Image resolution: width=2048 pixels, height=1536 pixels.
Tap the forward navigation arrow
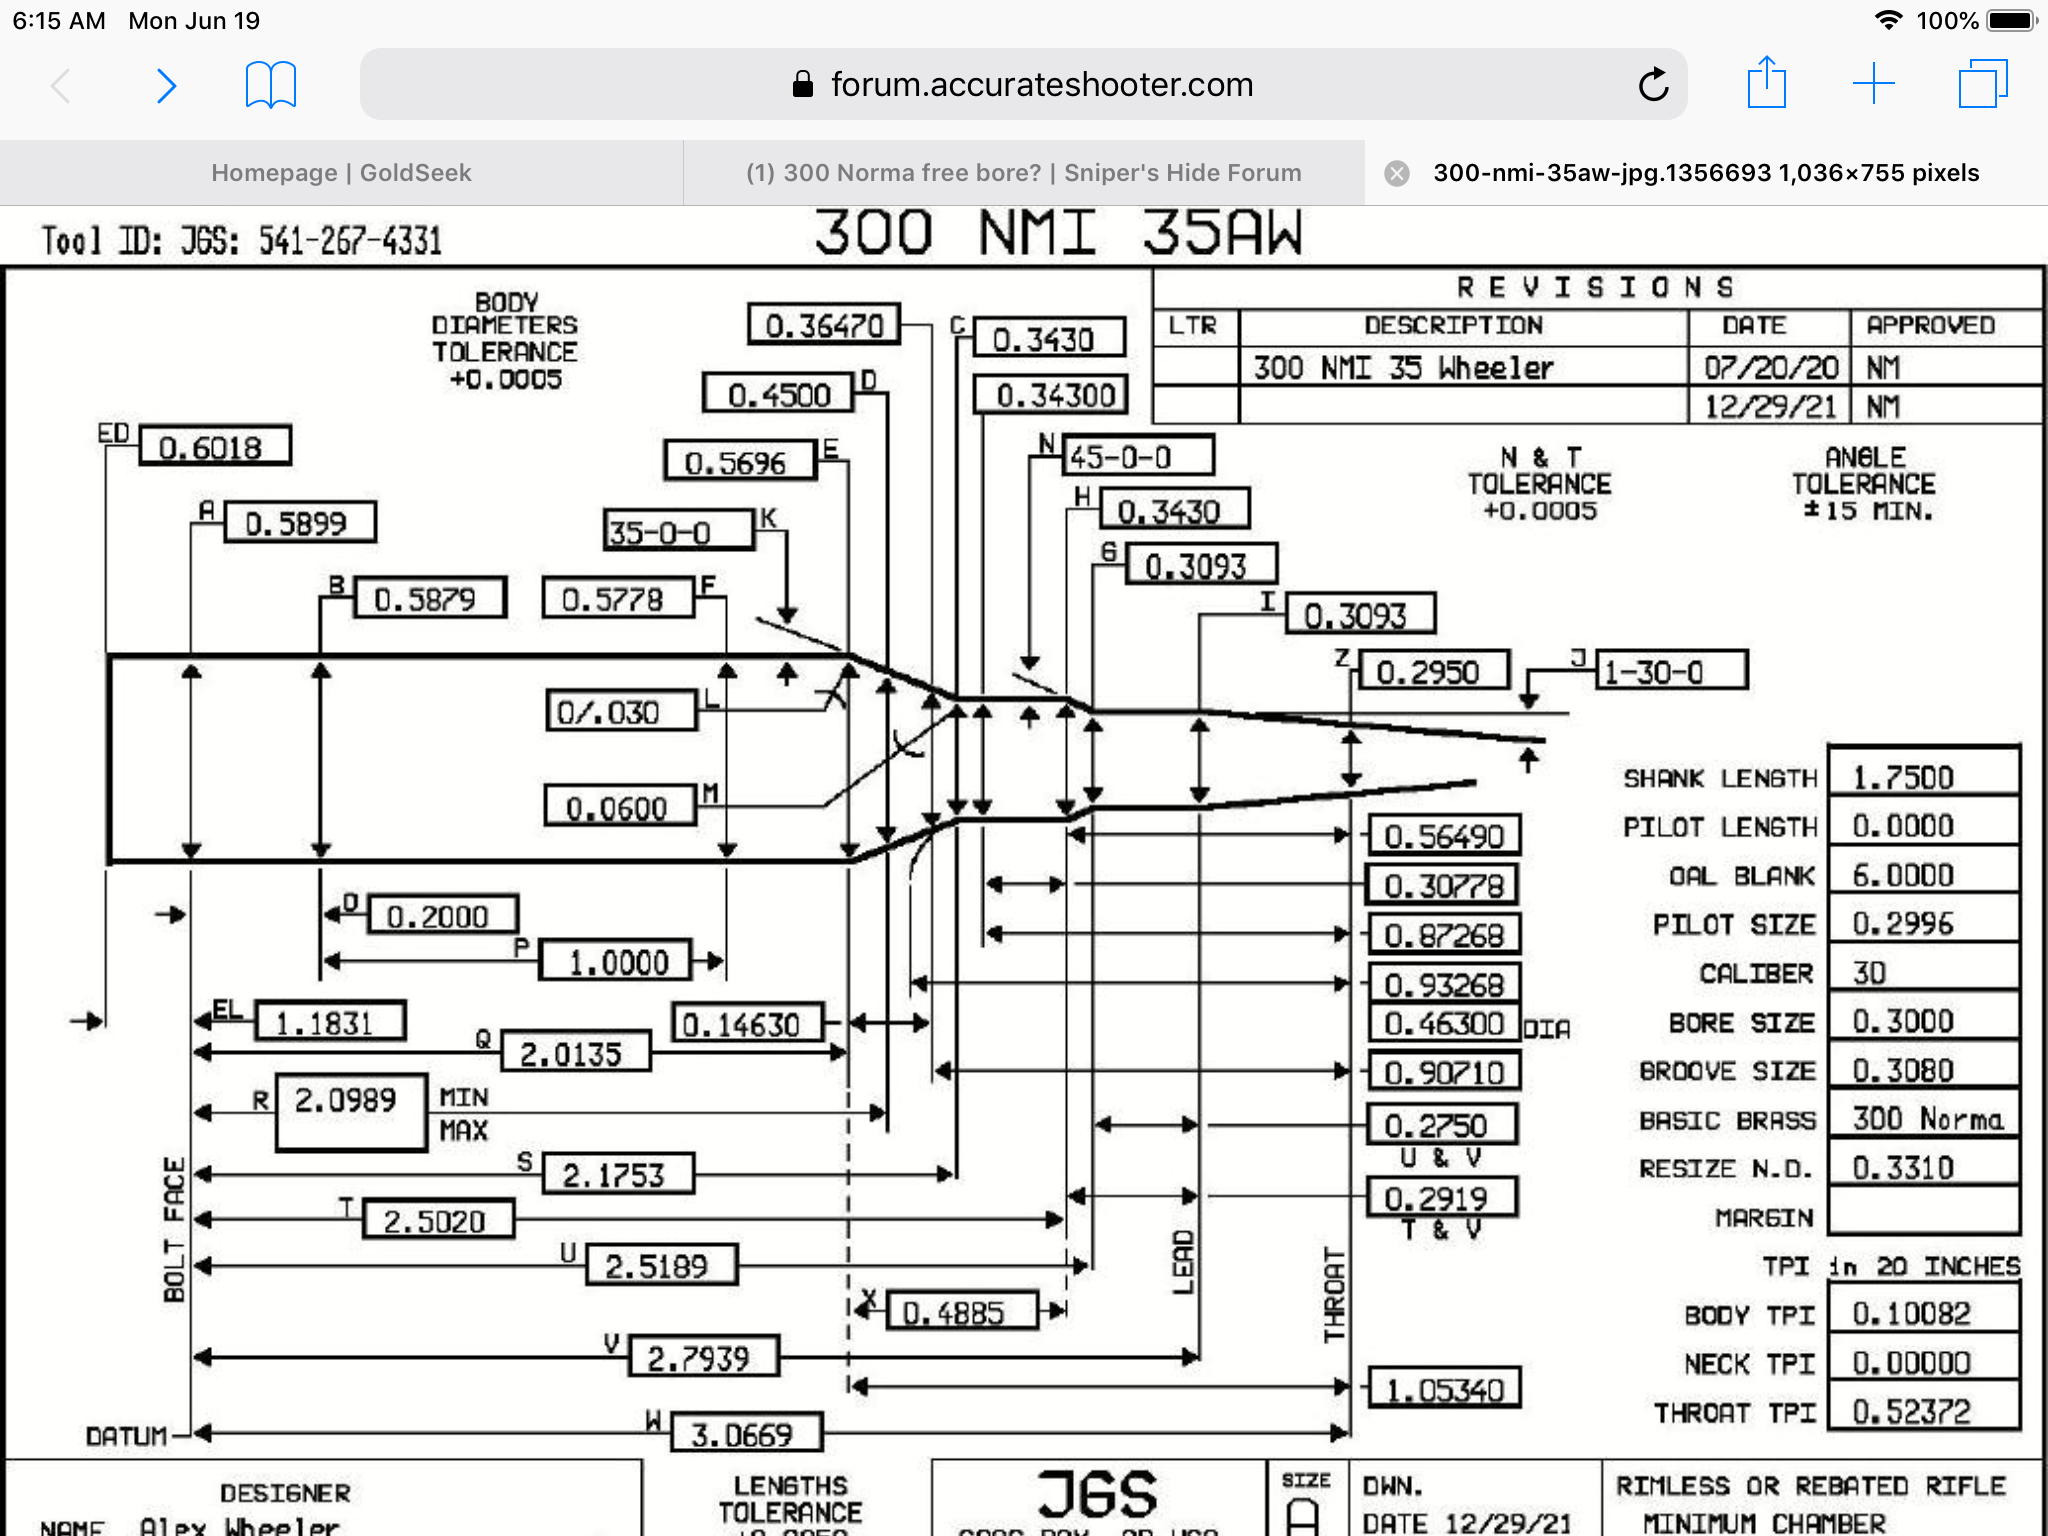tap(166, 86)
